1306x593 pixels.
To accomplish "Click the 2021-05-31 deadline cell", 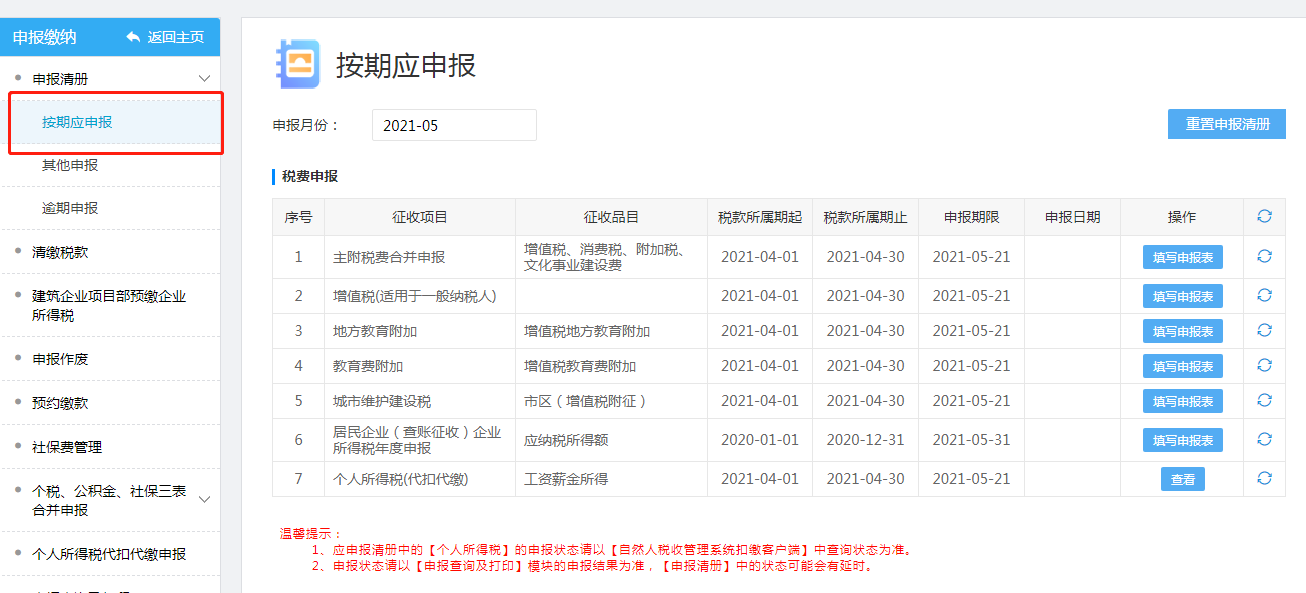I will click(x=972, y=440).
